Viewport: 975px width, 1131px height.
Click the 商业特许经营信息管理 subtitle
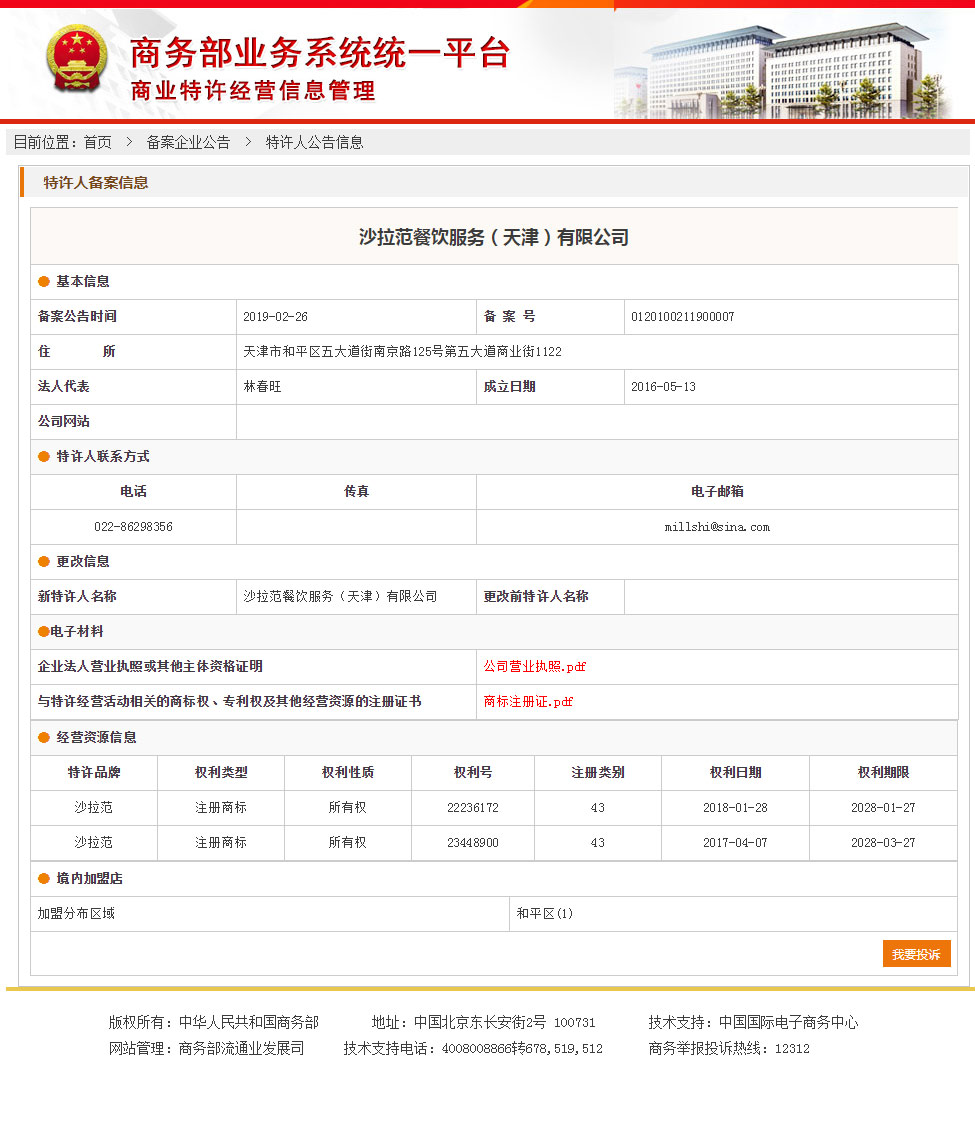click(253, 91)
